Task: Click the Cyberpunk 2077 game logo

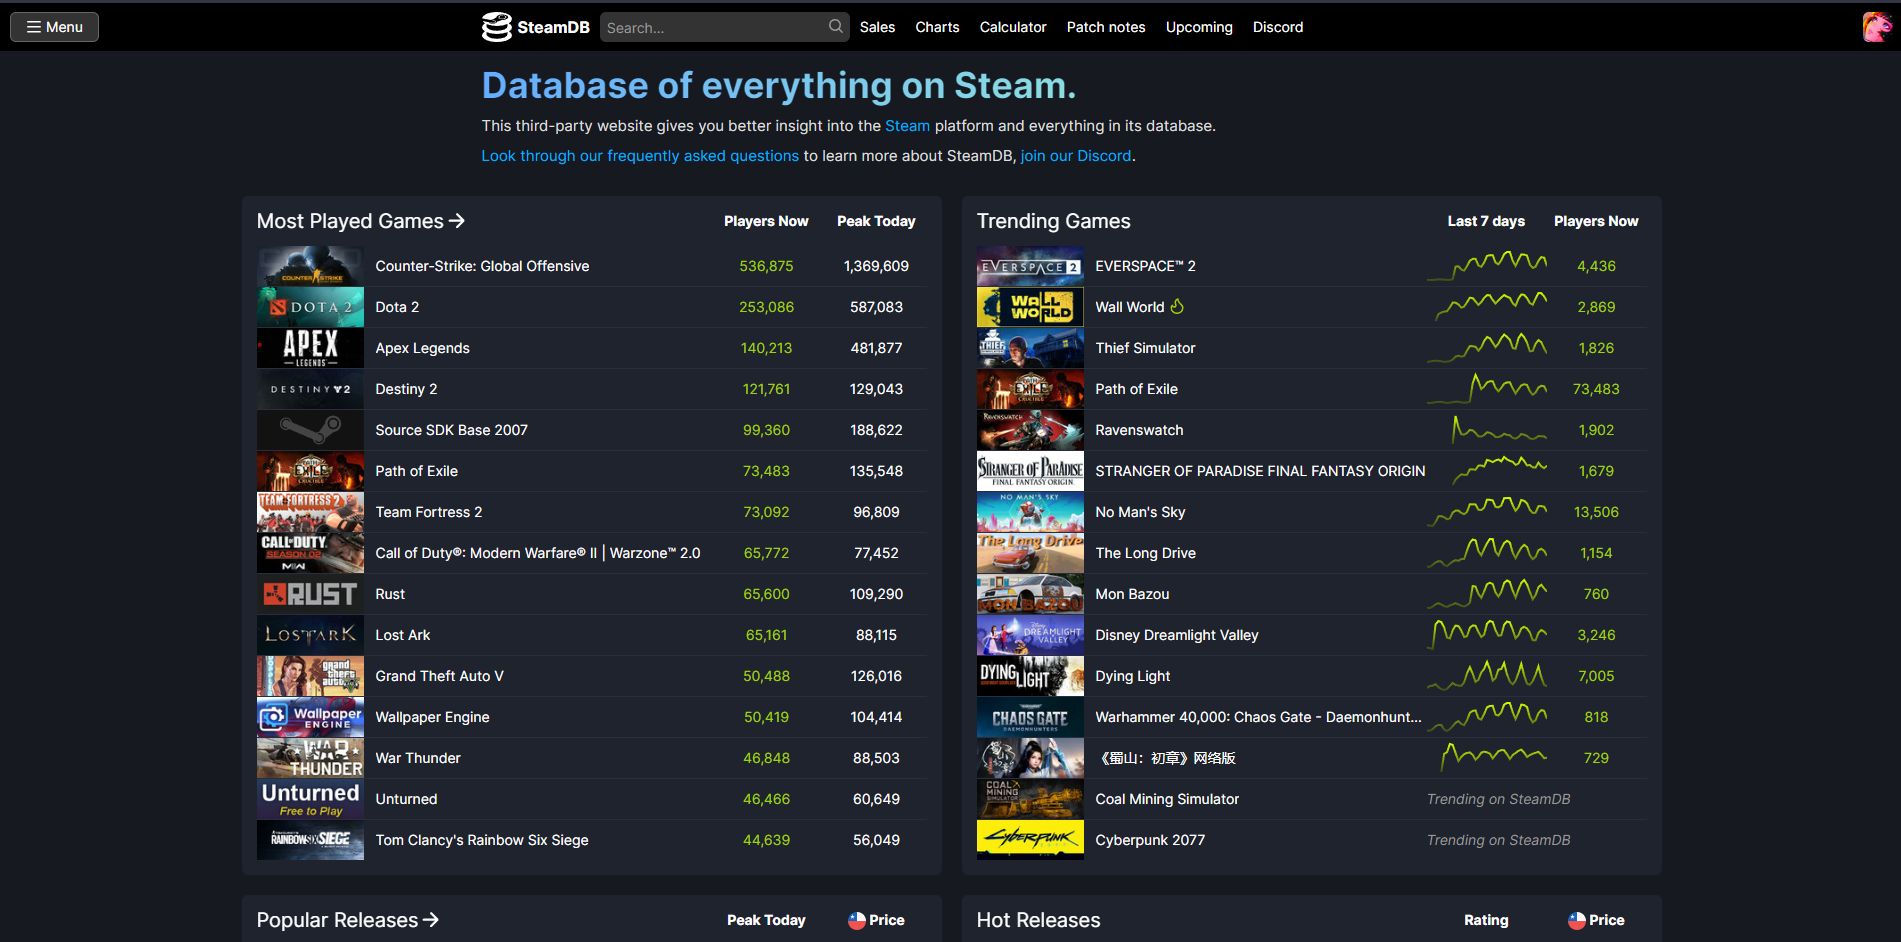Action: point(1030,840)
